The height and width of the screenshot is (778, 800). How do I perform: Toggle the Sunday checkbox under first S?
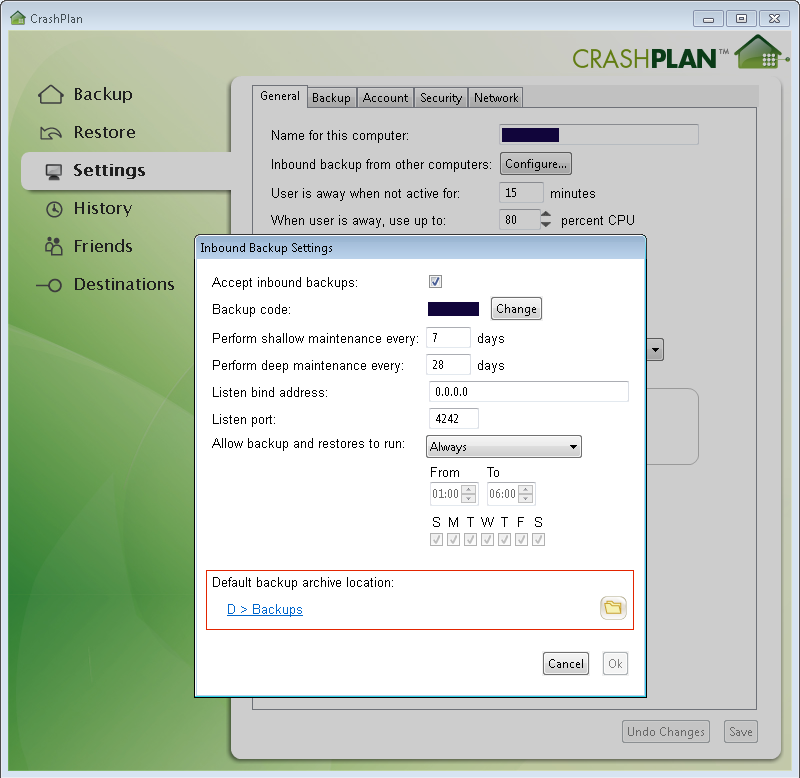(436, 539)
